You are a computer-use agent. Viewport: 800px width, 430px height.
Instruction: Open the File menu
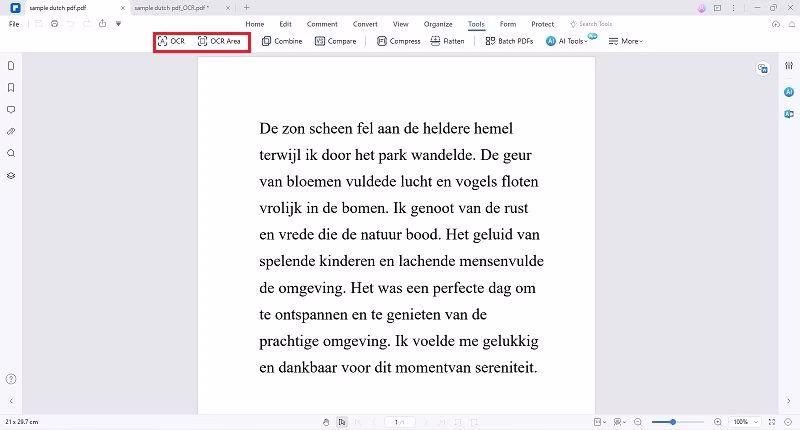click(14, 24)
